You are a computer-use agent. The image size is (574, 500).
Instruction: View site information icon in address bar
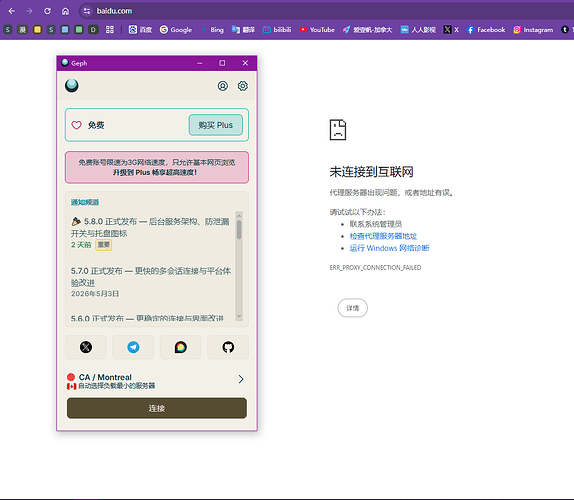87,11
